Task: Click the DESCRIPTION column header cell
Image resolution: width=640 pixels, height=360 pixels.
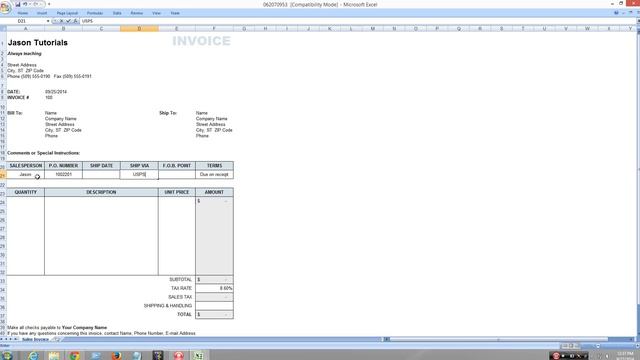Action: click(x=101, y=192)
